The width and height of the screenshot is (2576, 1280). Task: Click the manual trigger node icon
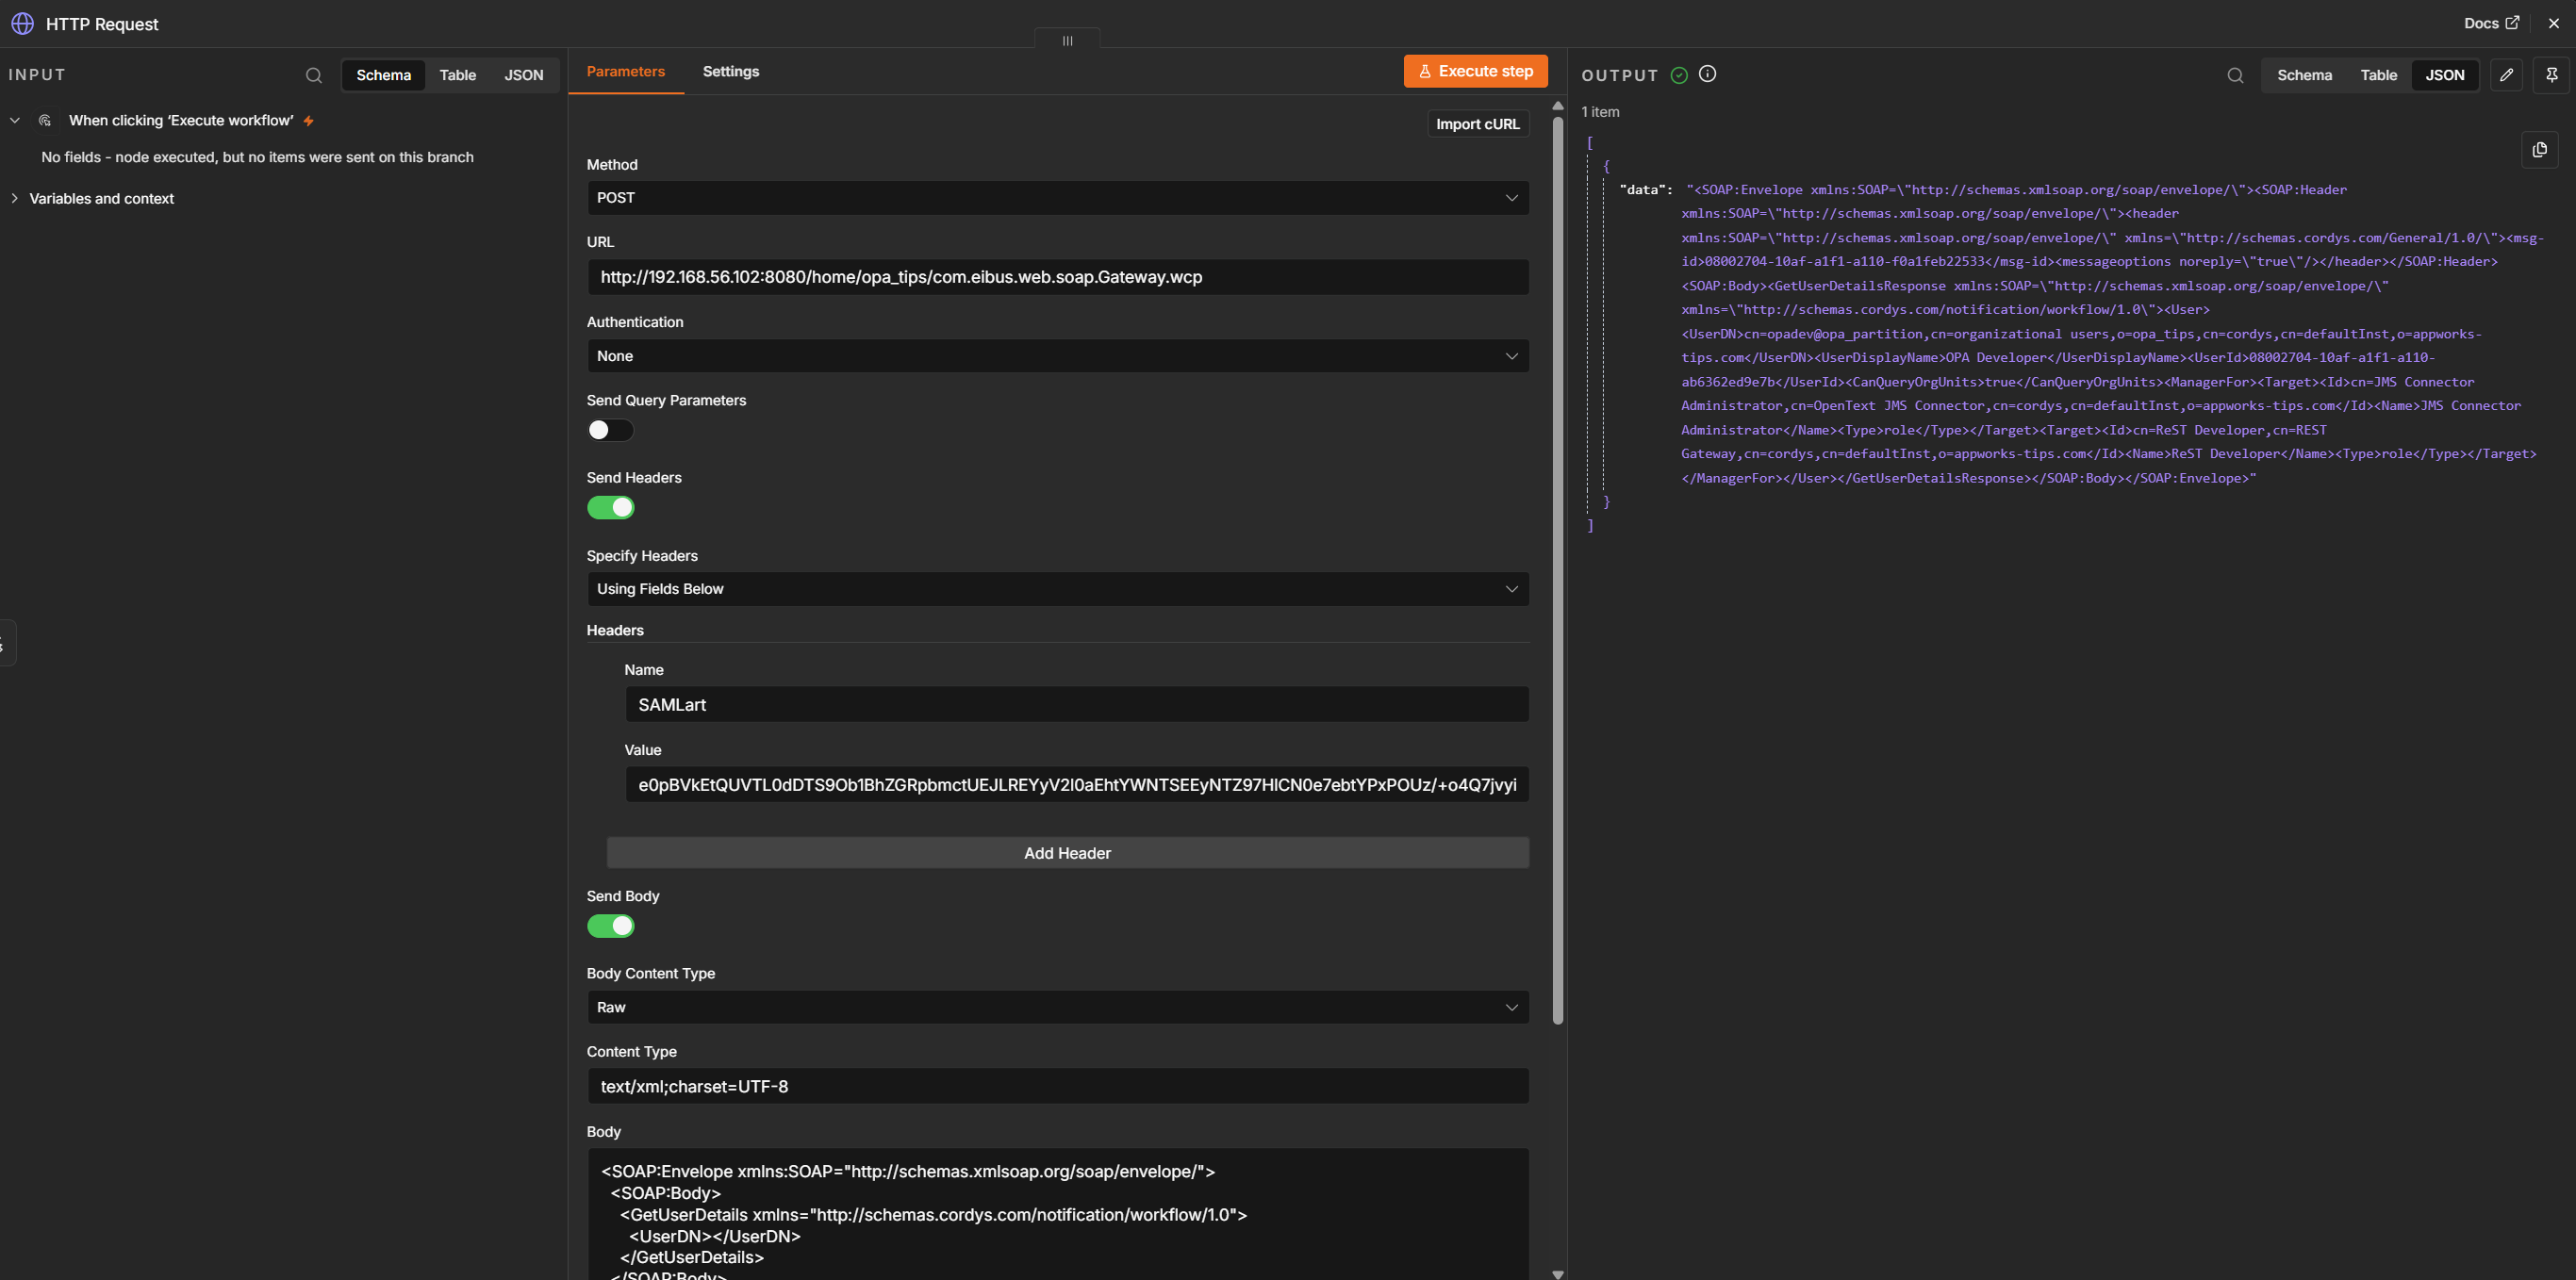click(45, 120)
